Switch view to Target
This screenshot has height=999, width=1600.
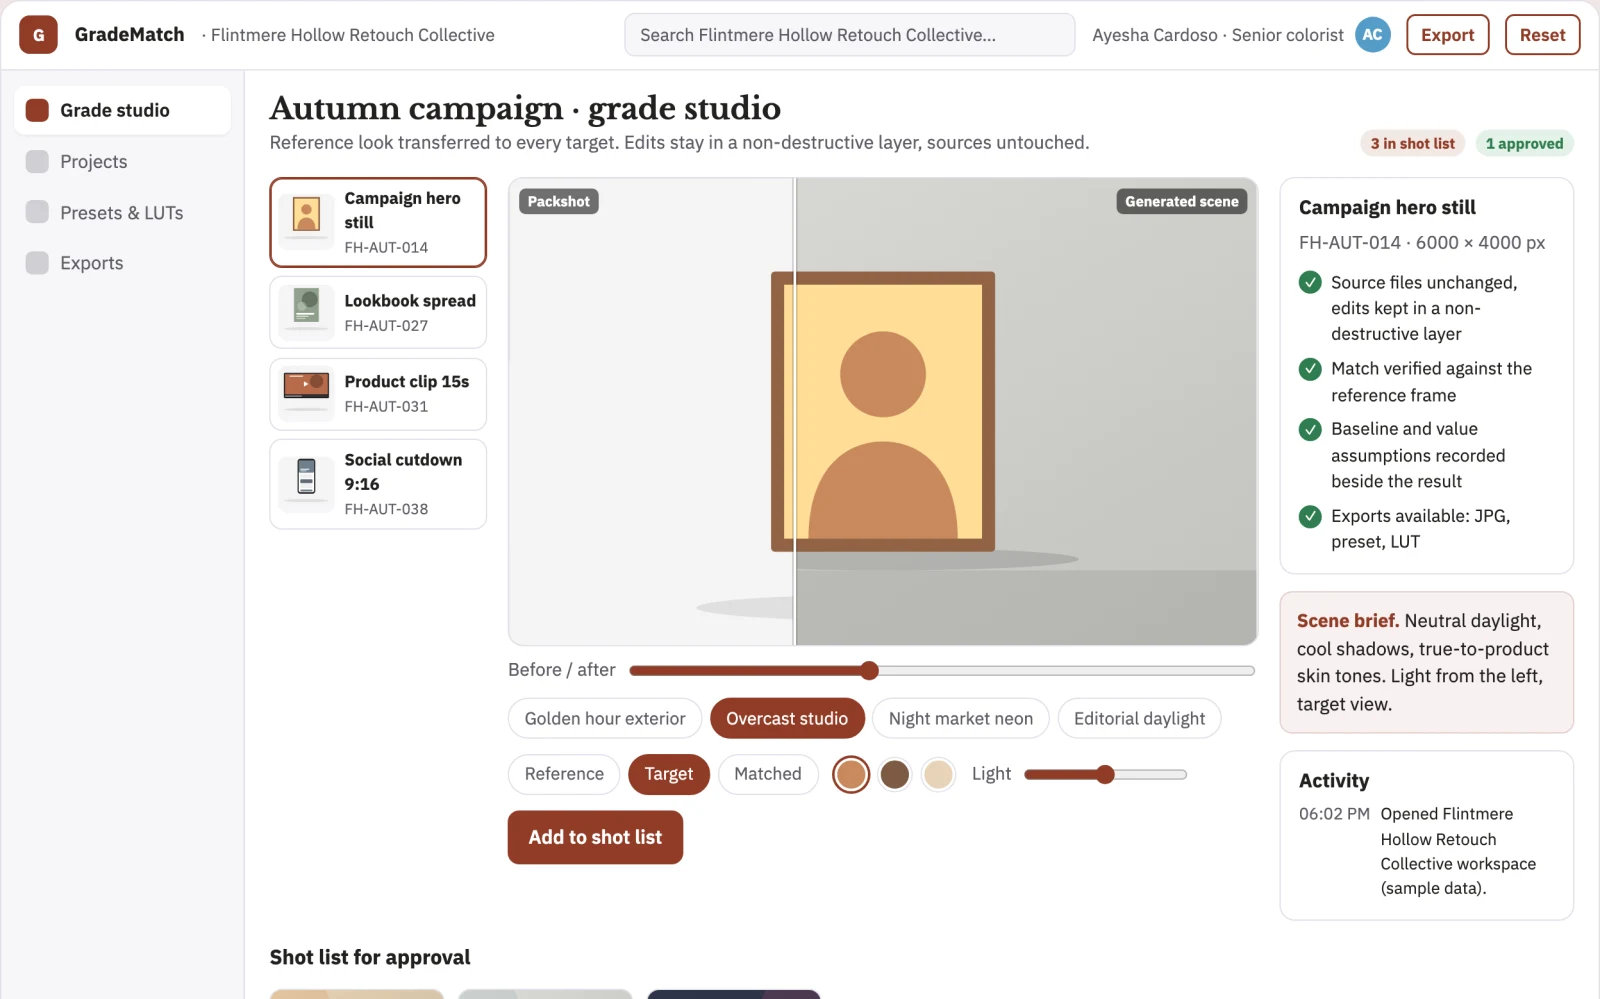click(669, 774)
